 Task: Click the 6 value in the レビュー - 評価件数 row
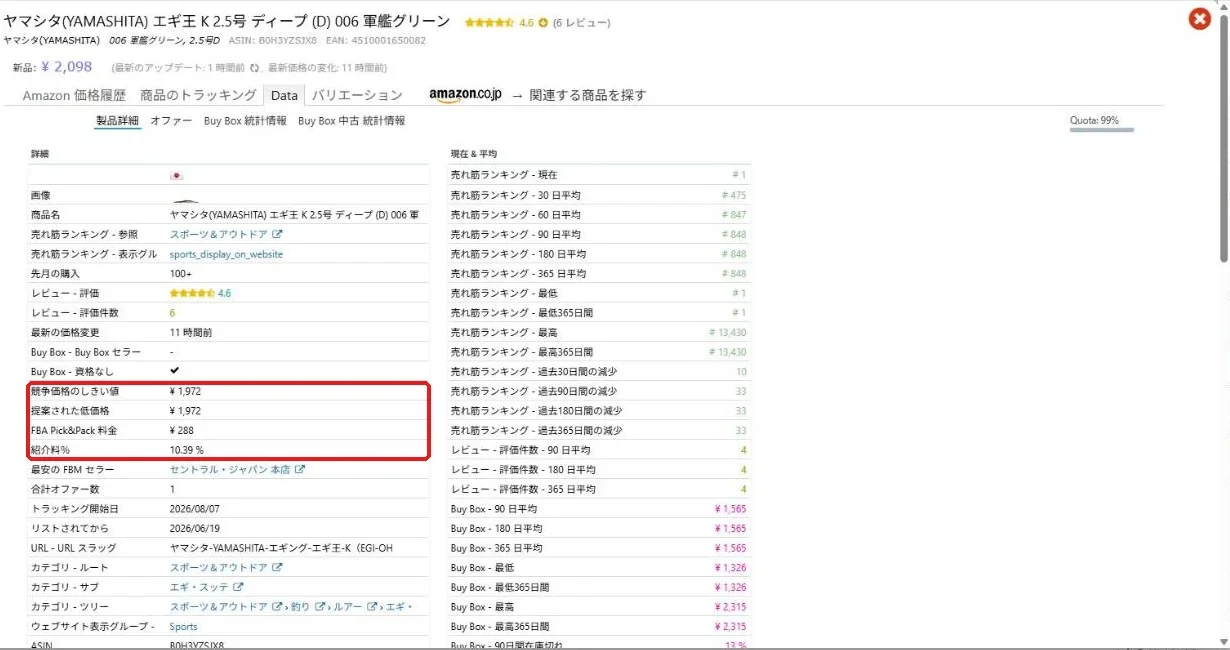(x=172, y=312)
